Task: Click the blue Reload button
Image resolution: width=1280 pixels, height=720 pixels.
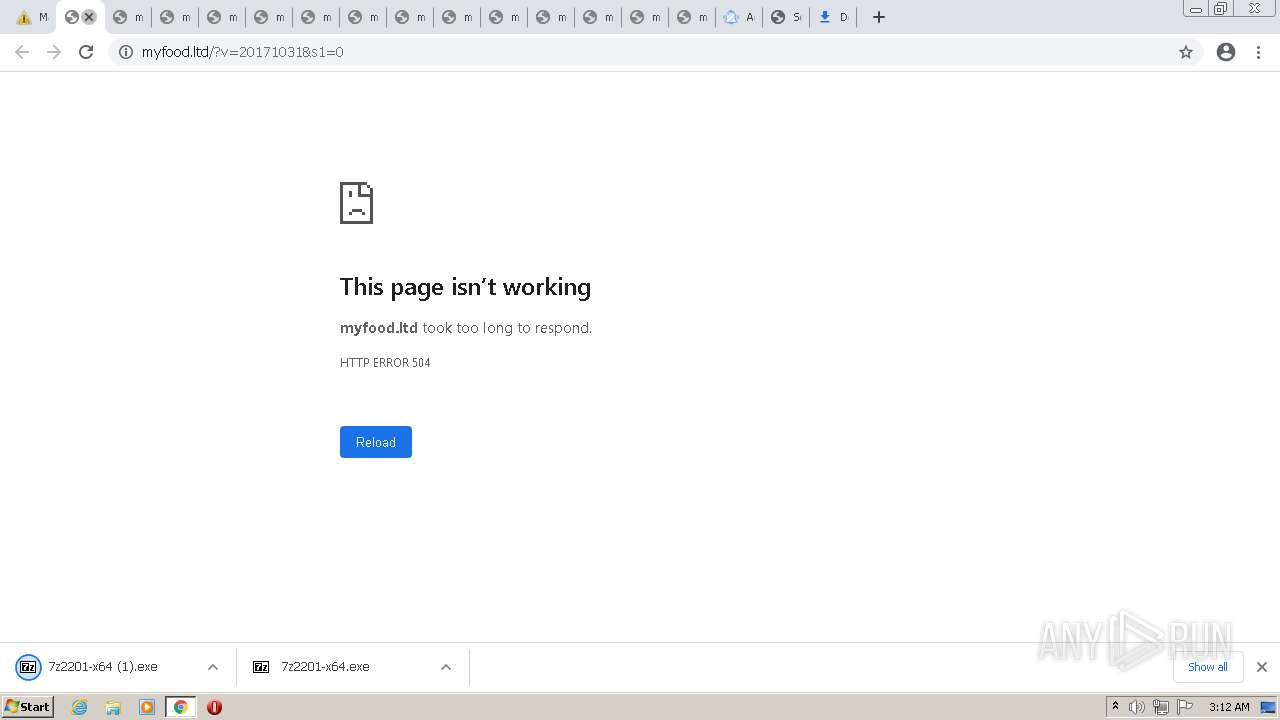Action: pos(376,442)
